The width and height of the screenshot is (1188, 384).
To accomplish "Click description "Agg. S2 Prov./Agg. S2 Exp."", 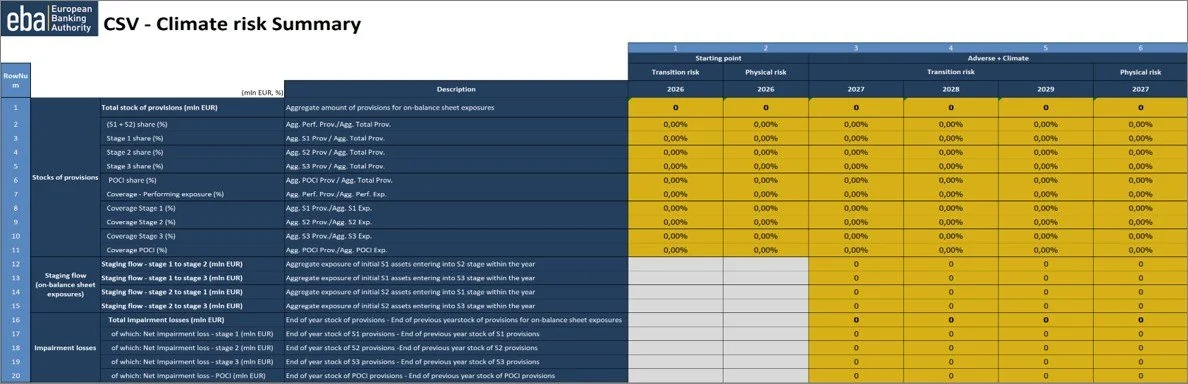I will tap(329, 222).
